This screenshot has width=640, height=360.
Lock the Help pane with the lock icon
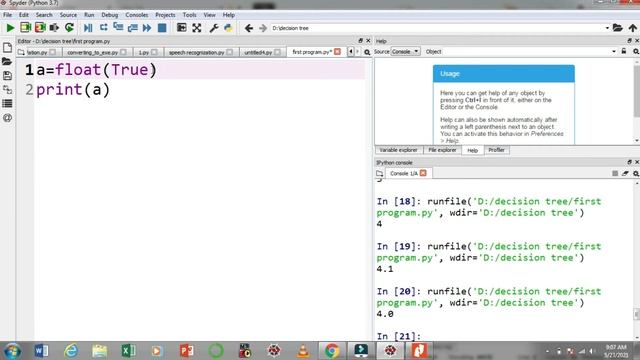[x=624, y=51]
